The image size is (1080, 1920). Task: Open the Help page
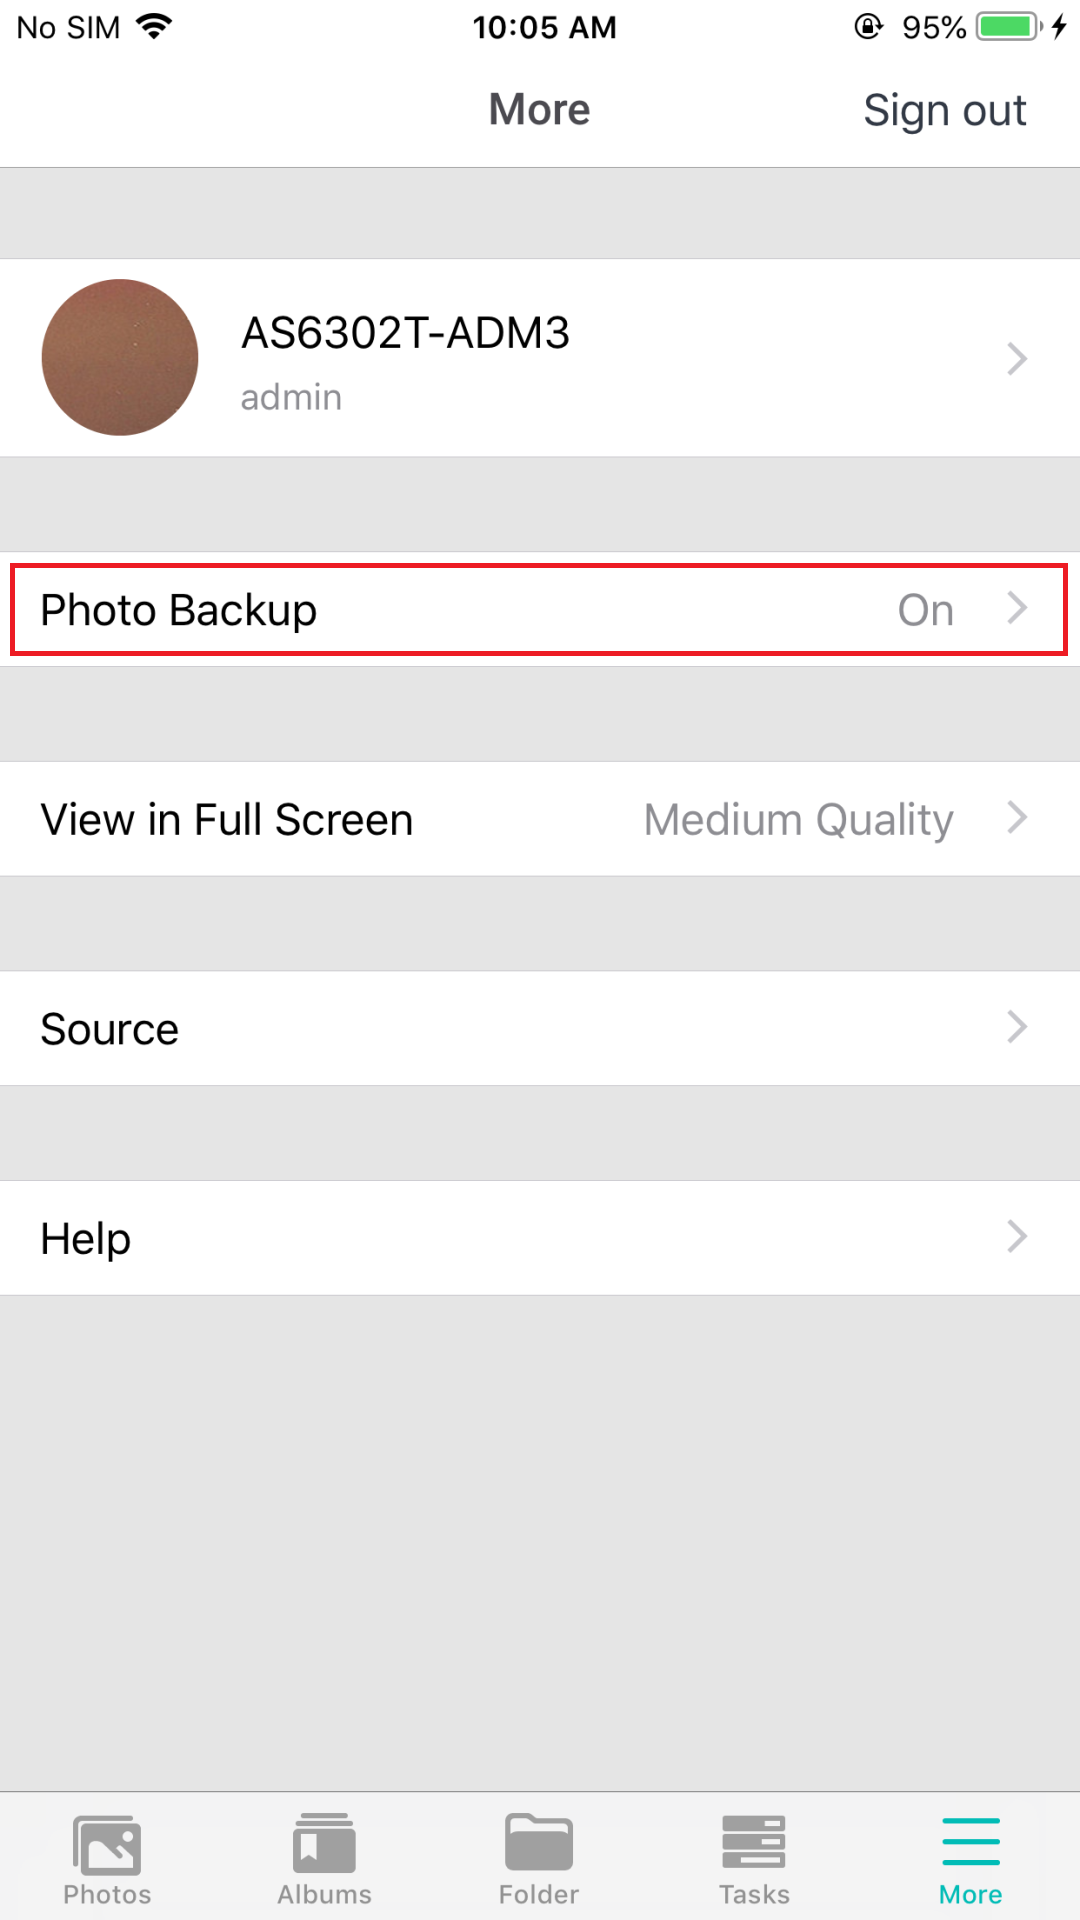click(x=540, y=1238)
